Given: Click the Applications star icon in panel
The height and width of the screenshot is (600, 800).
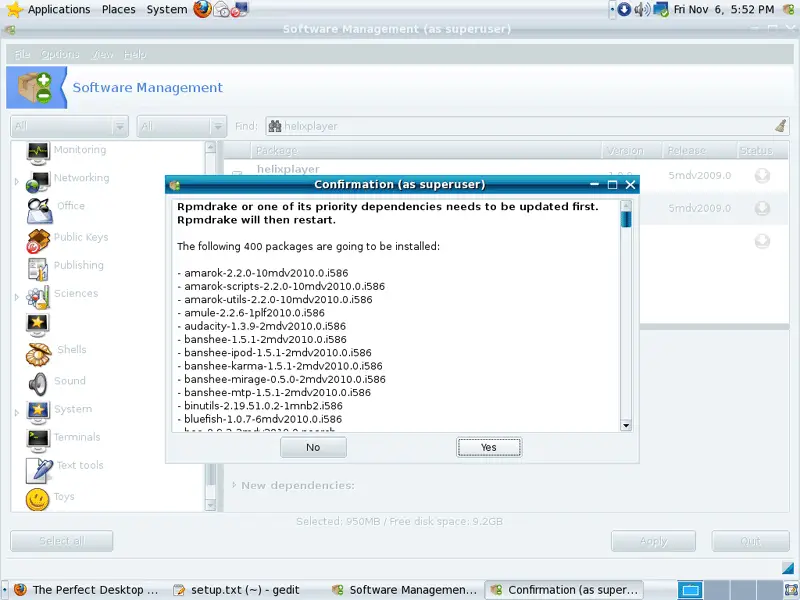Looking at the screenshot, I should [14, 9].
